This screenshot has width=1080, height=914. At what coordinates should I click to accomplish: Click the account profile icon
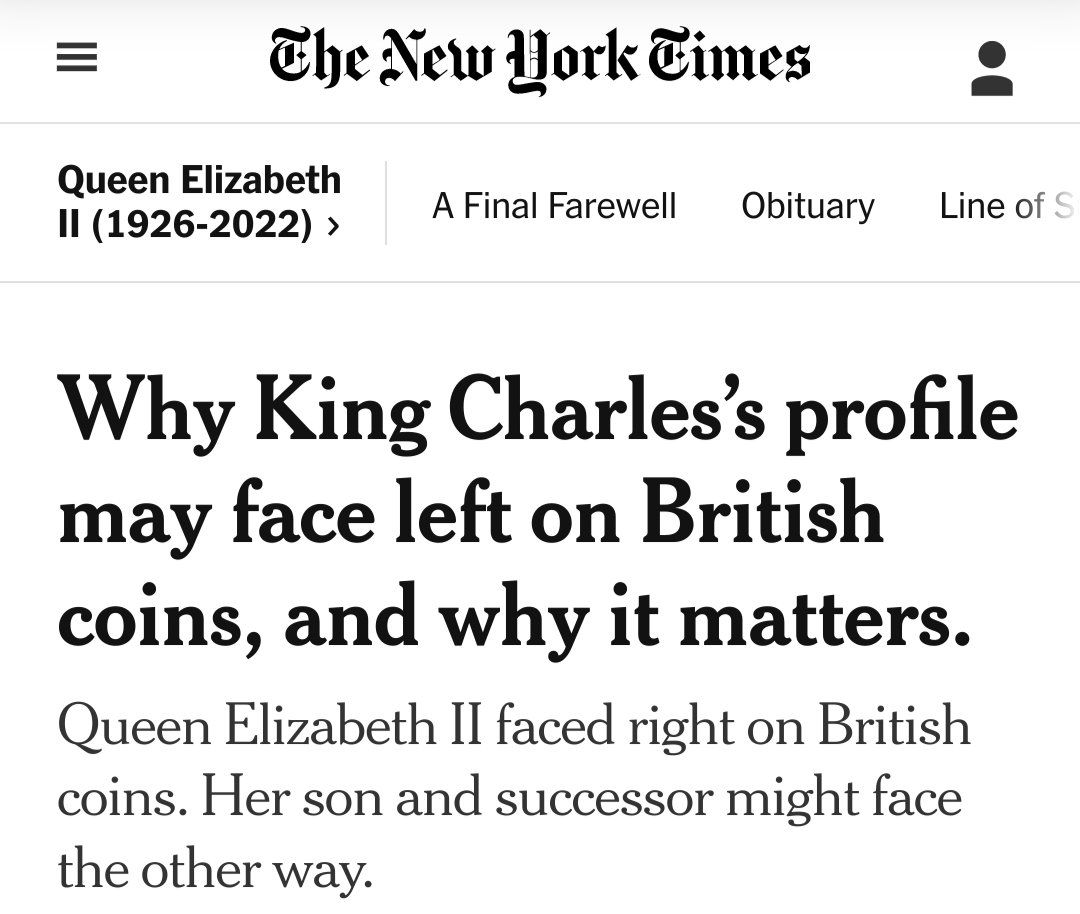tap(991, 69)
